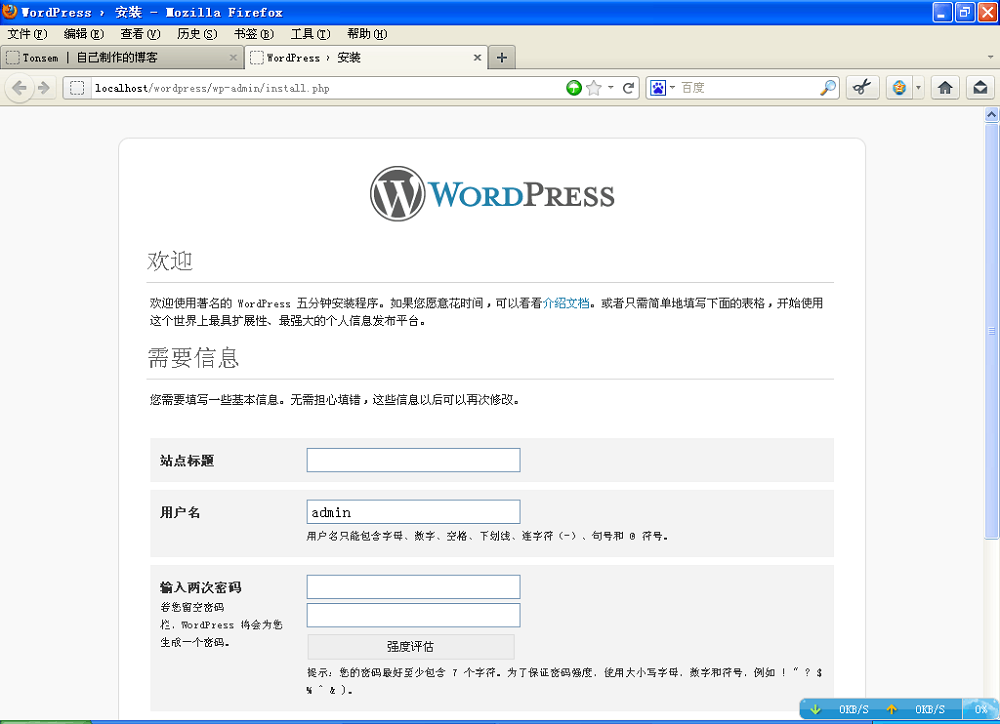Viewport: 1000px width, 724px height.
Task: Click the magnifier search icon
Action: click(x=828, y=88)
